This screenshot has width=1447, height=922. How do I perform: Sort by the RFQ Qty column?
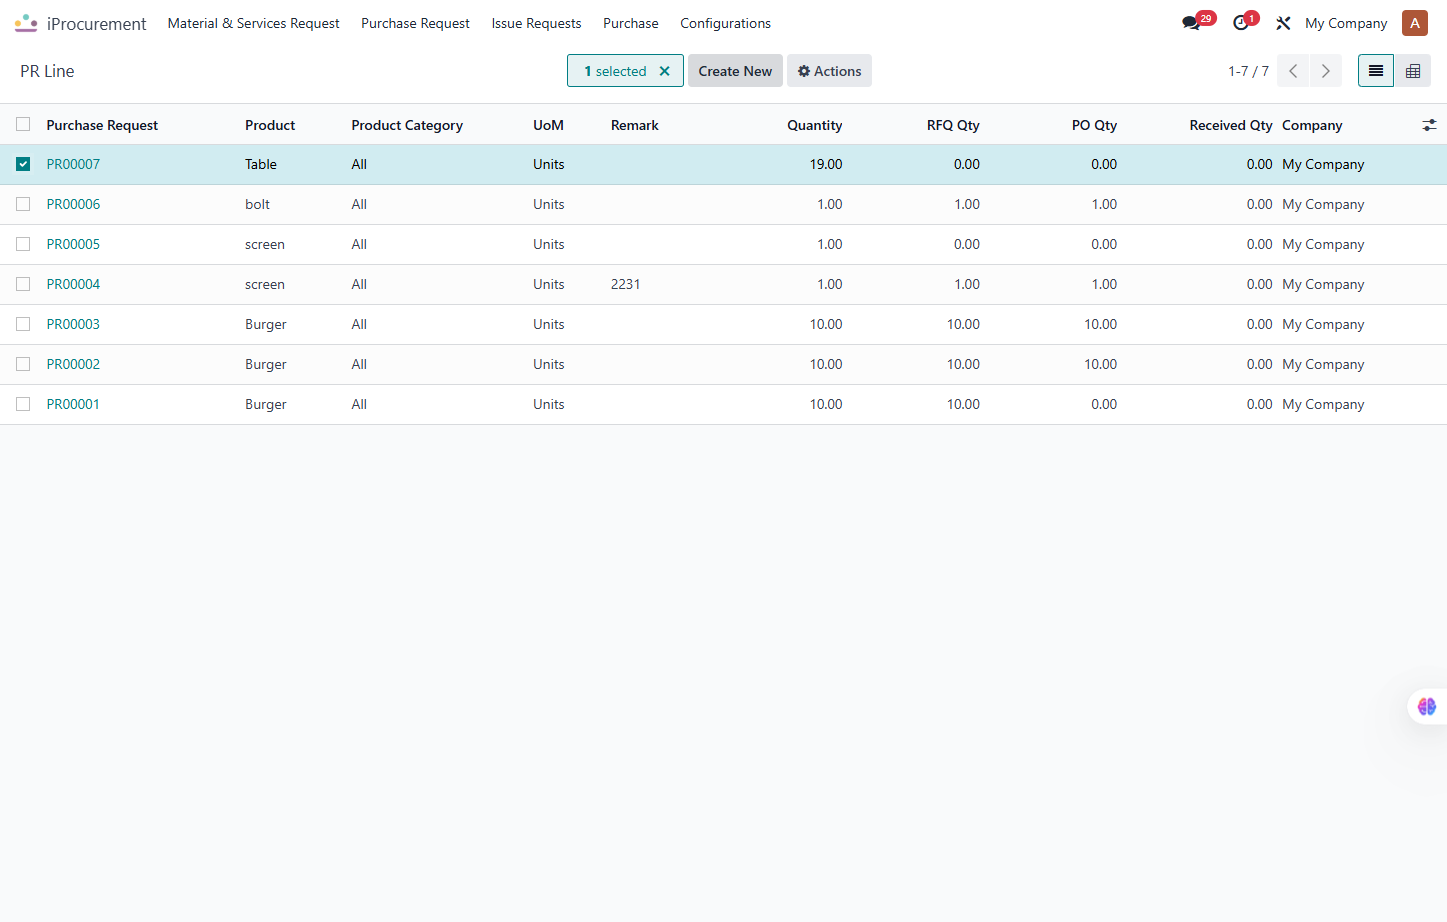coord(953,125)
